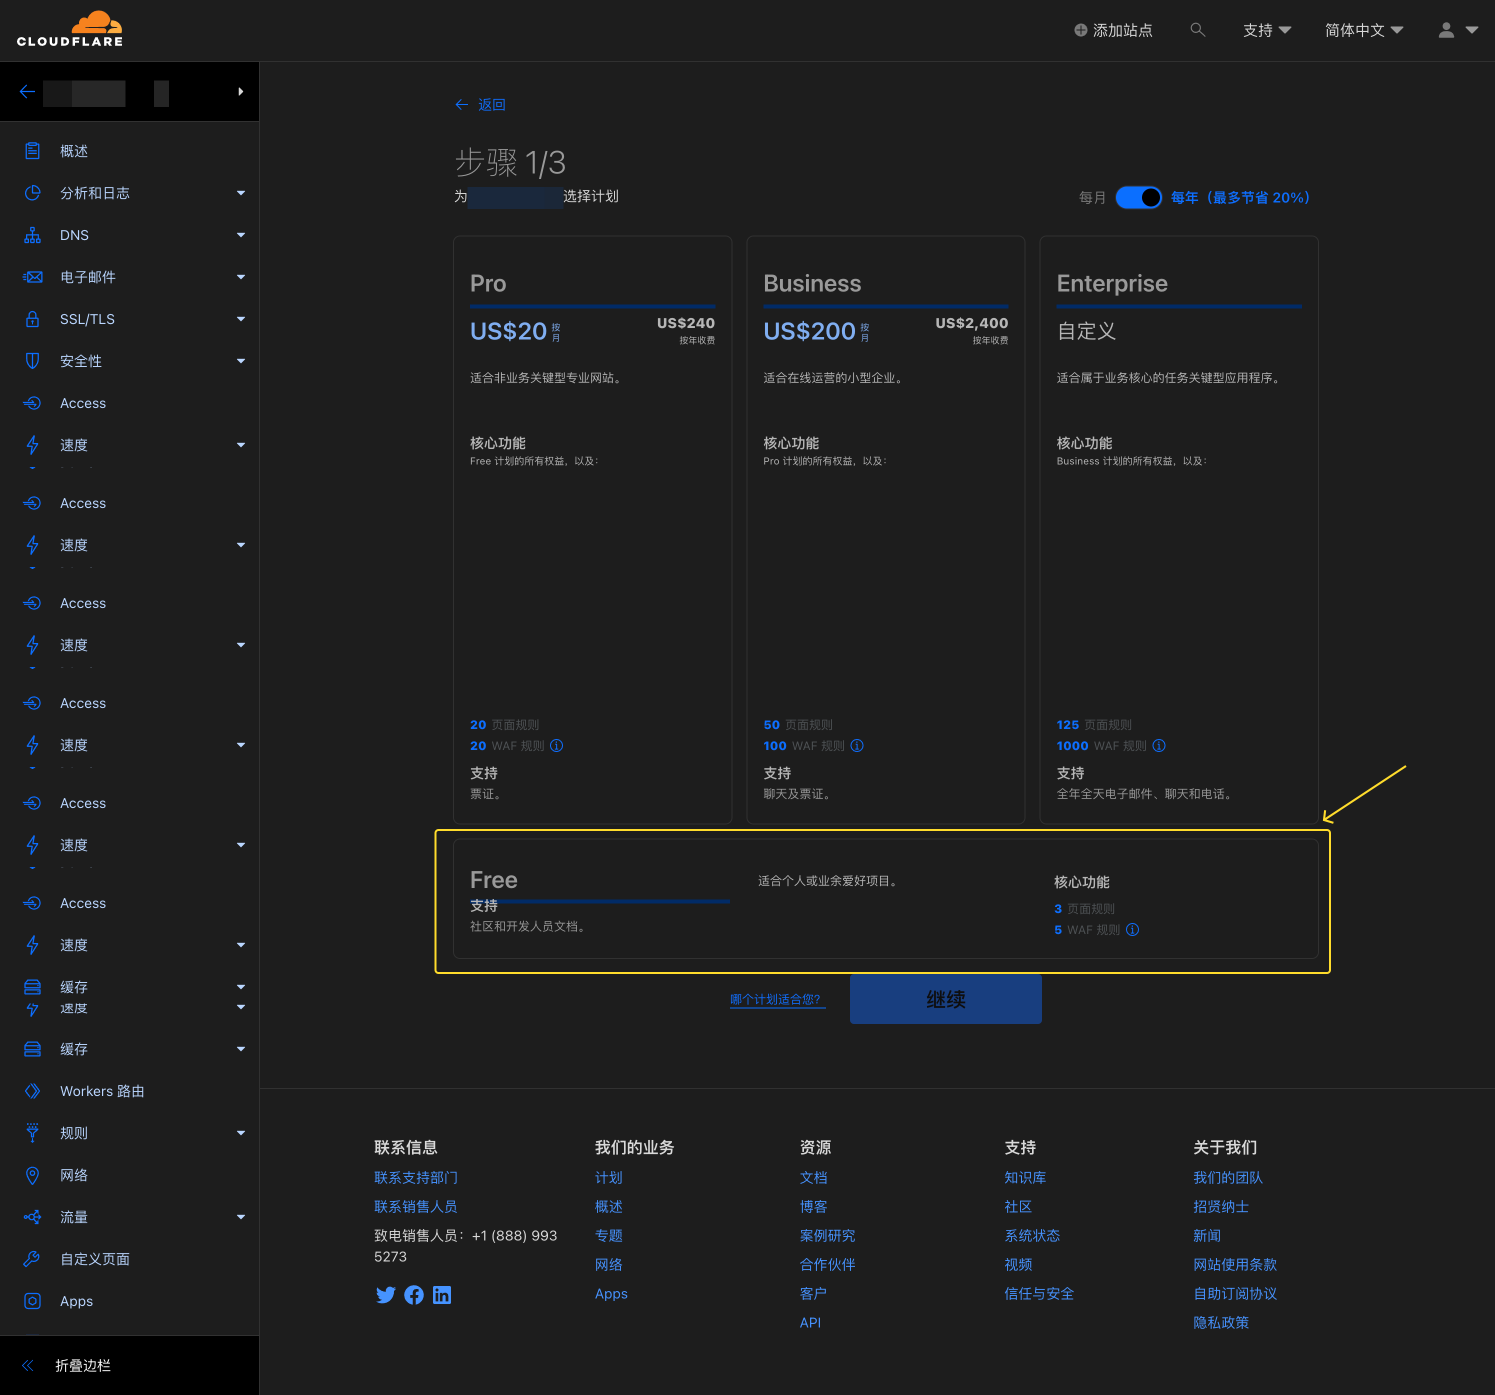Click the 自定义页面 wrench icon
The width and height of the screenshot is (1495, 1395).
[x=32, y=1259]
